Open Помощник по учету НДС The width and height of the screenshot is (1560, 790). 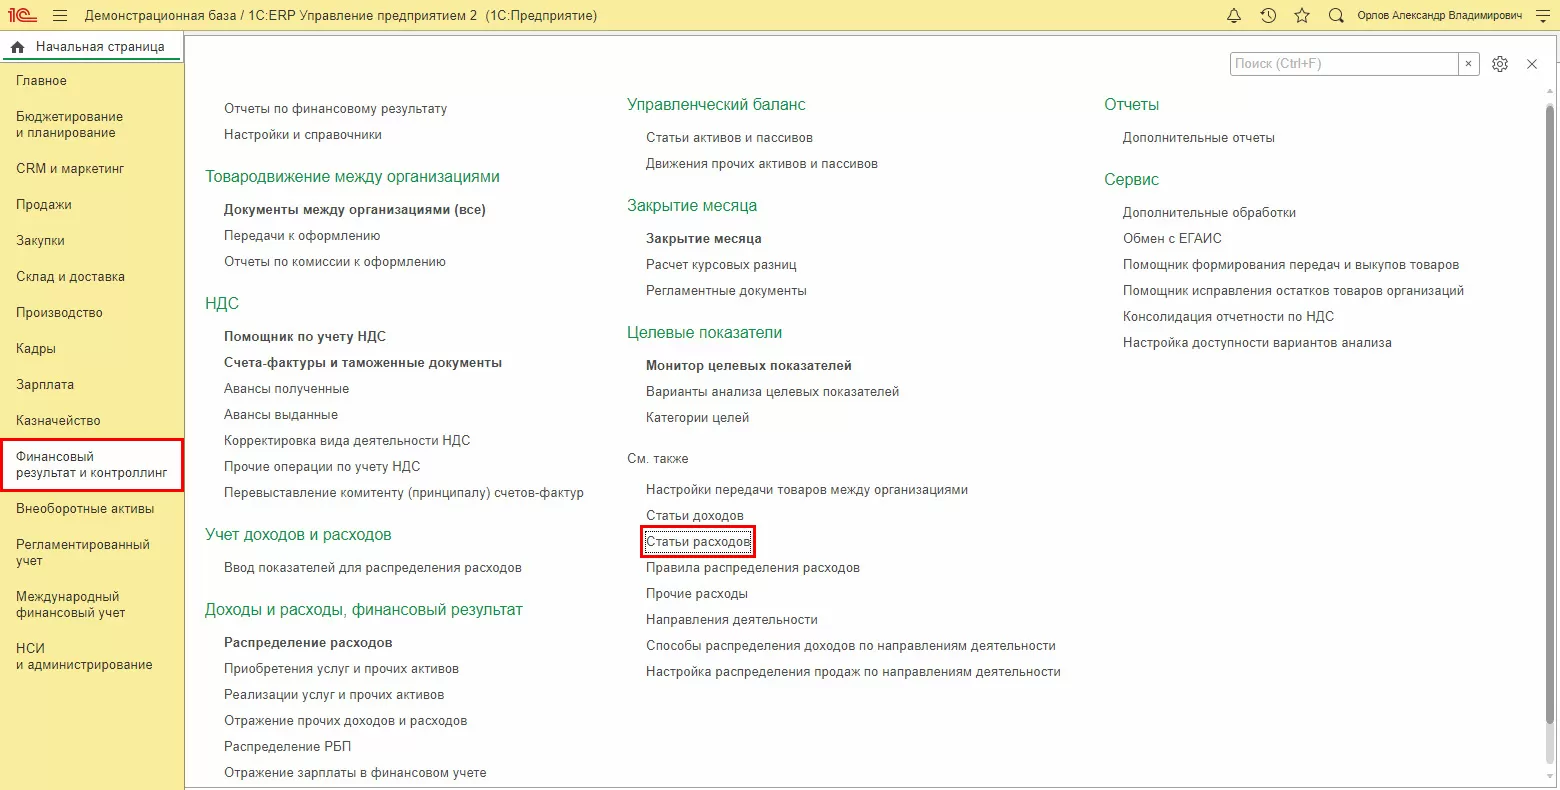[x=305, y=337]
